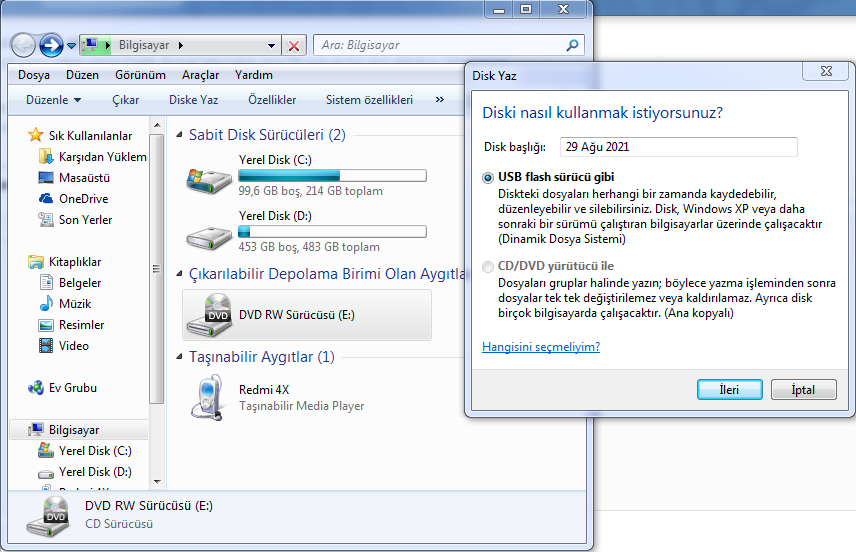Minimize the Bilgisayar explorer window
Viewport: 856px width, 552px height.
tap(499, 9)
